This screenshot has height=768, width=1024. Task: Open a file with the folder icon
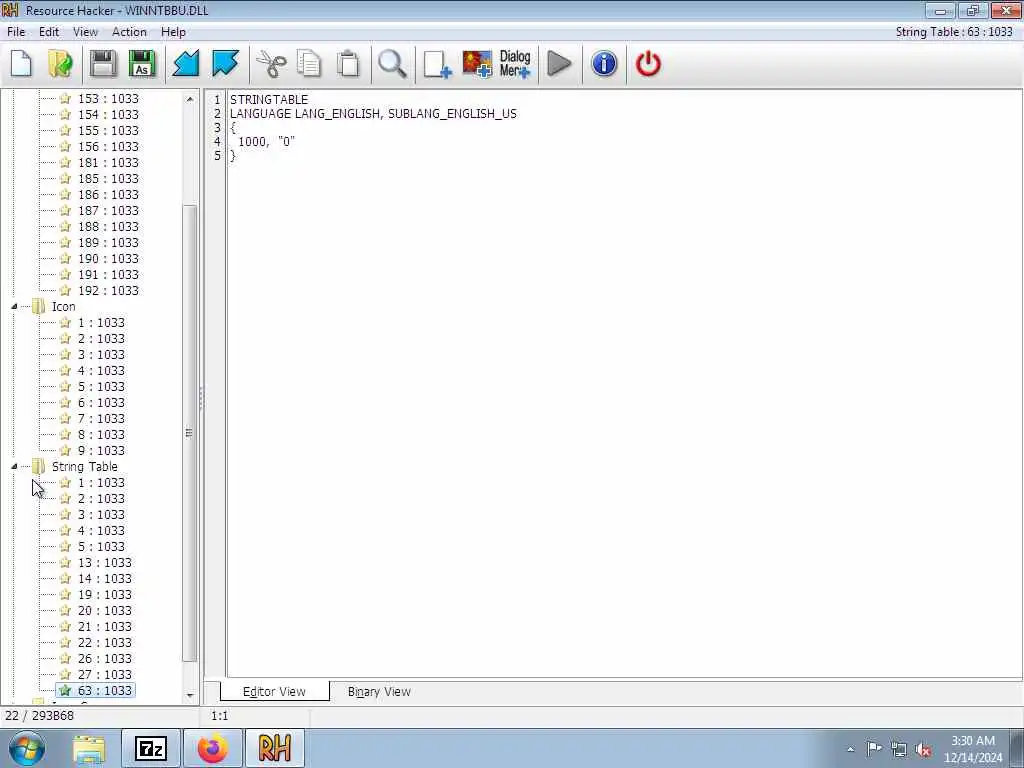coord(61,64)
